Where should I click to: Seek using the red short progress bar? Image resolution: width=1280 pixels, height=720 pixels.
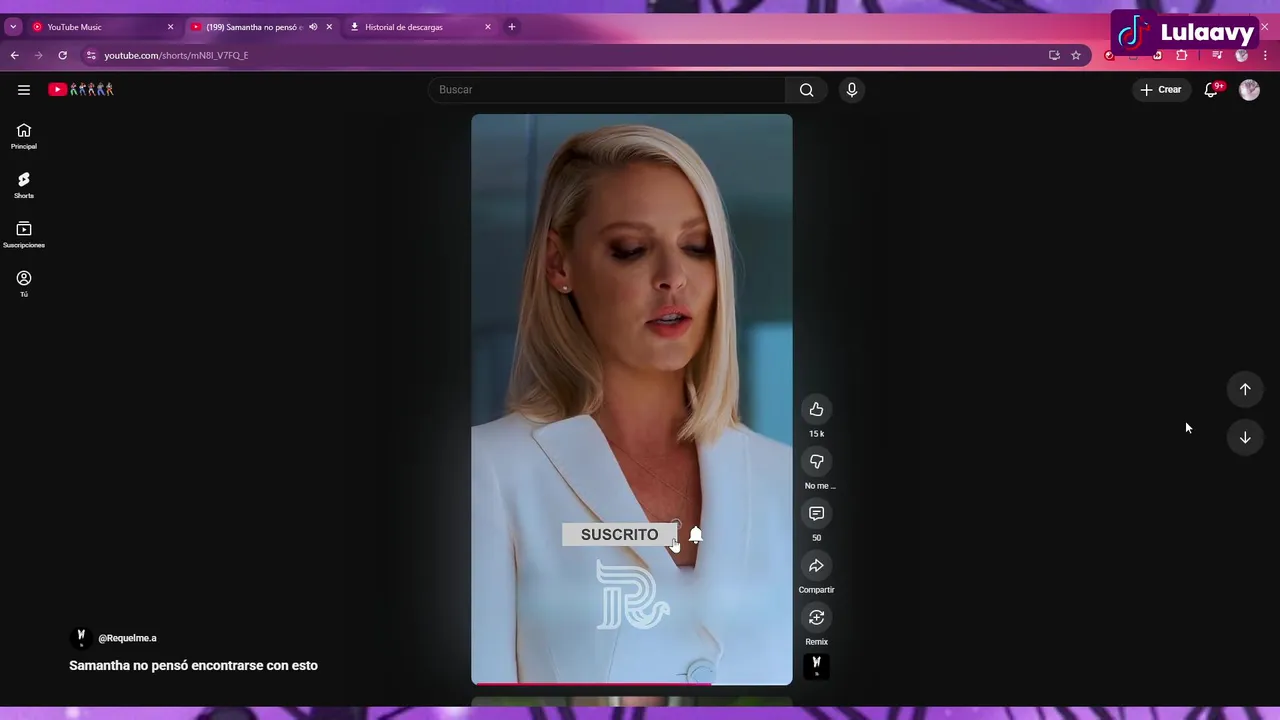(x=632, y=684)
